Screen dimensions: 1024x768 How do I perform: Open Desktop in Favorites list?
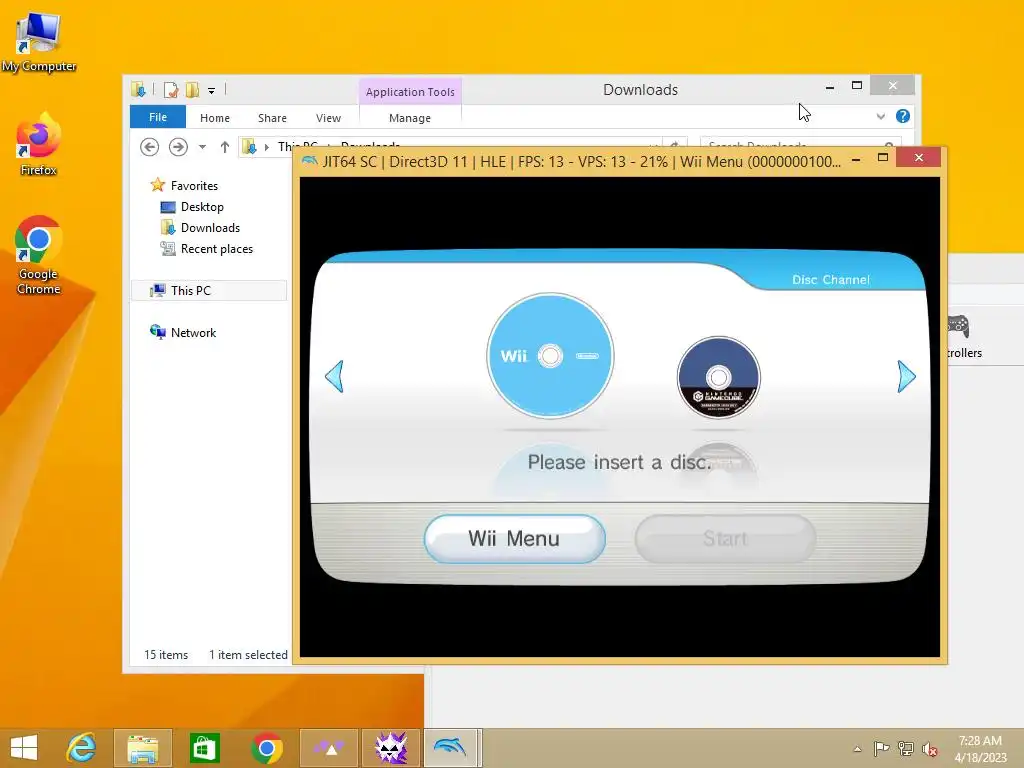click(x=202, y=207)
